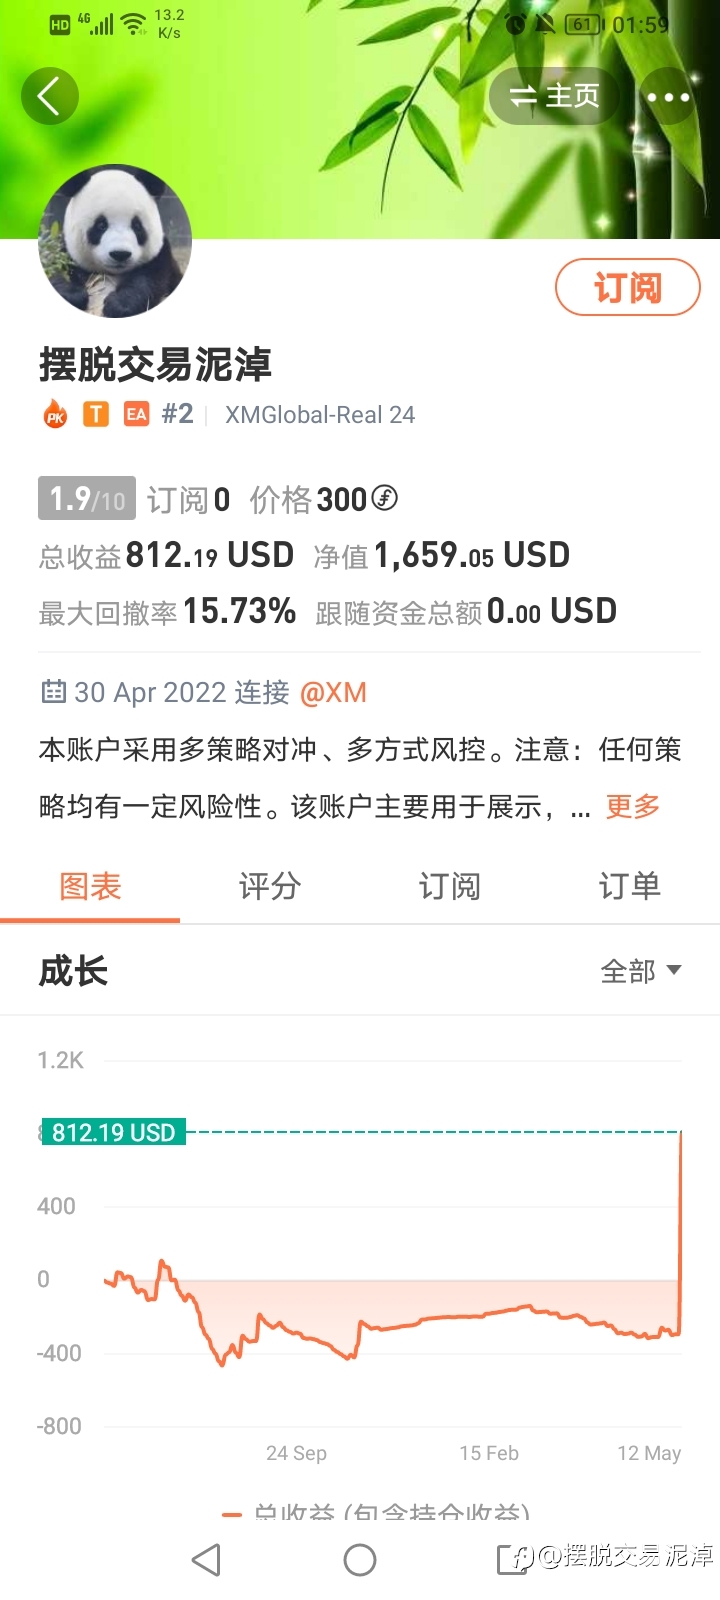Switch to 主页 homepage view
The image size is (720, 1600).
(x=555, y=96)
